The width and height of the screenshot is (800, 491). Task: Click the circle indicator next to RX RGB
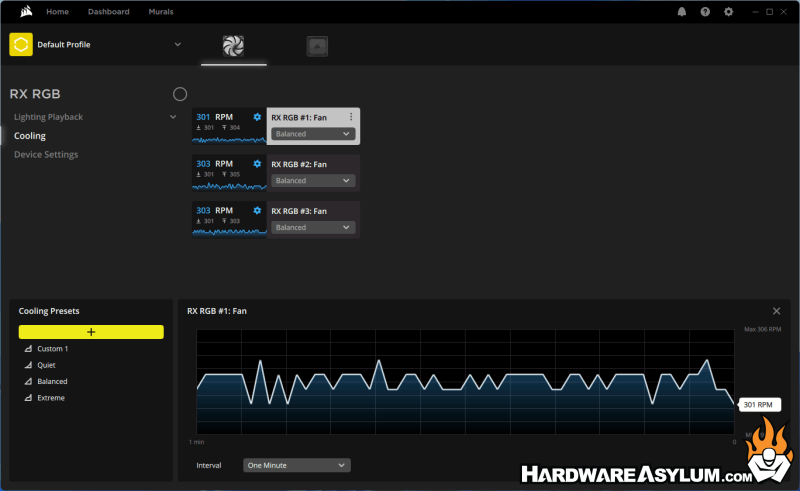[180, 94]
